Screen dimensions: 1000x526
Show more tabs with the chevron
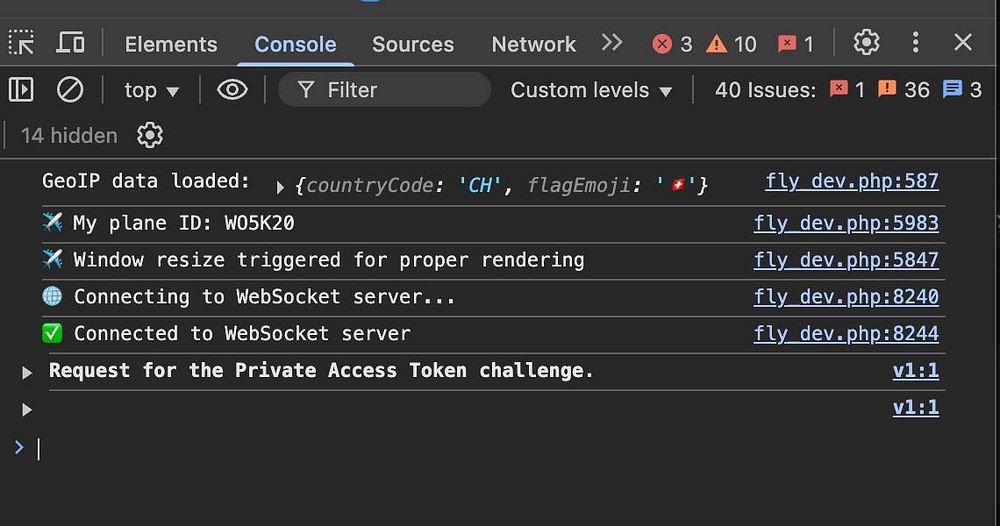point(612,43)
